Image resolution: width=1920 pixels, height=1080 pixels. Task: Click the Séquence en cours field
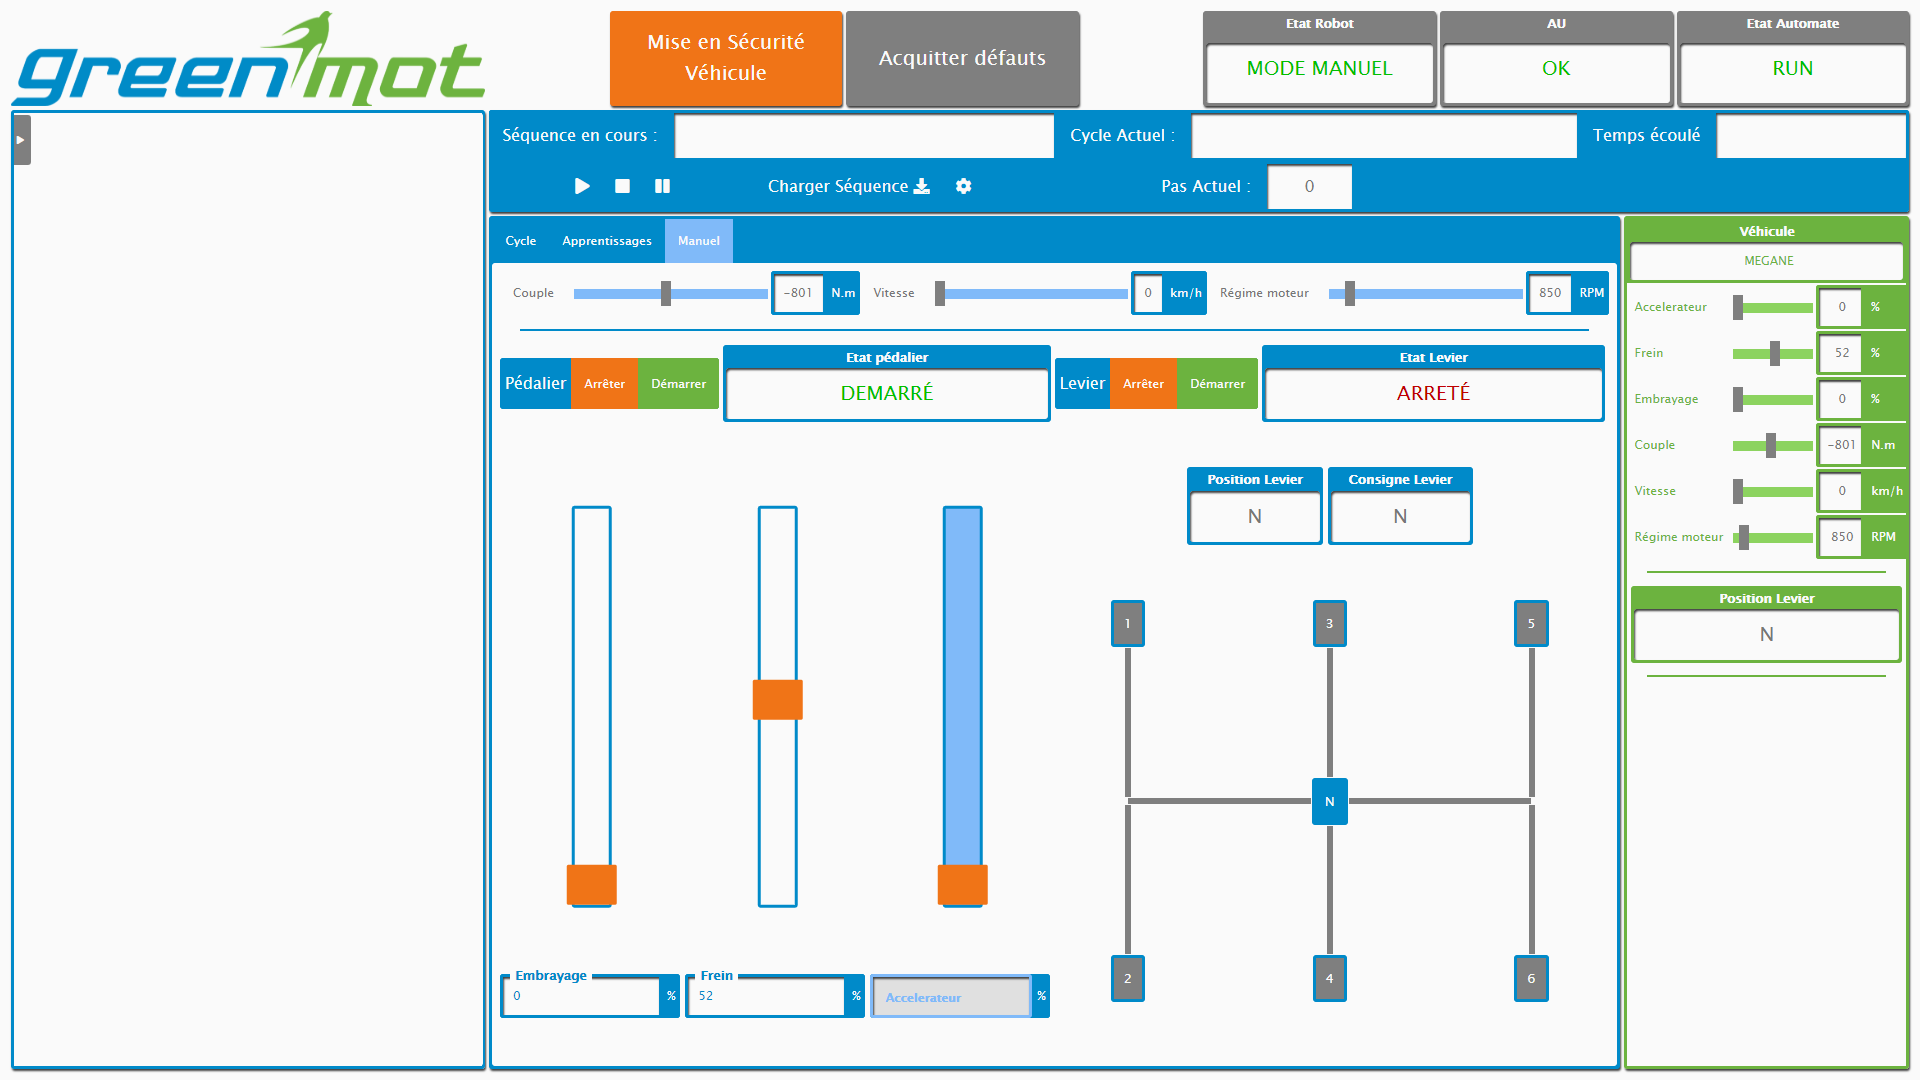pyautogui.click(x=864, y=136)
